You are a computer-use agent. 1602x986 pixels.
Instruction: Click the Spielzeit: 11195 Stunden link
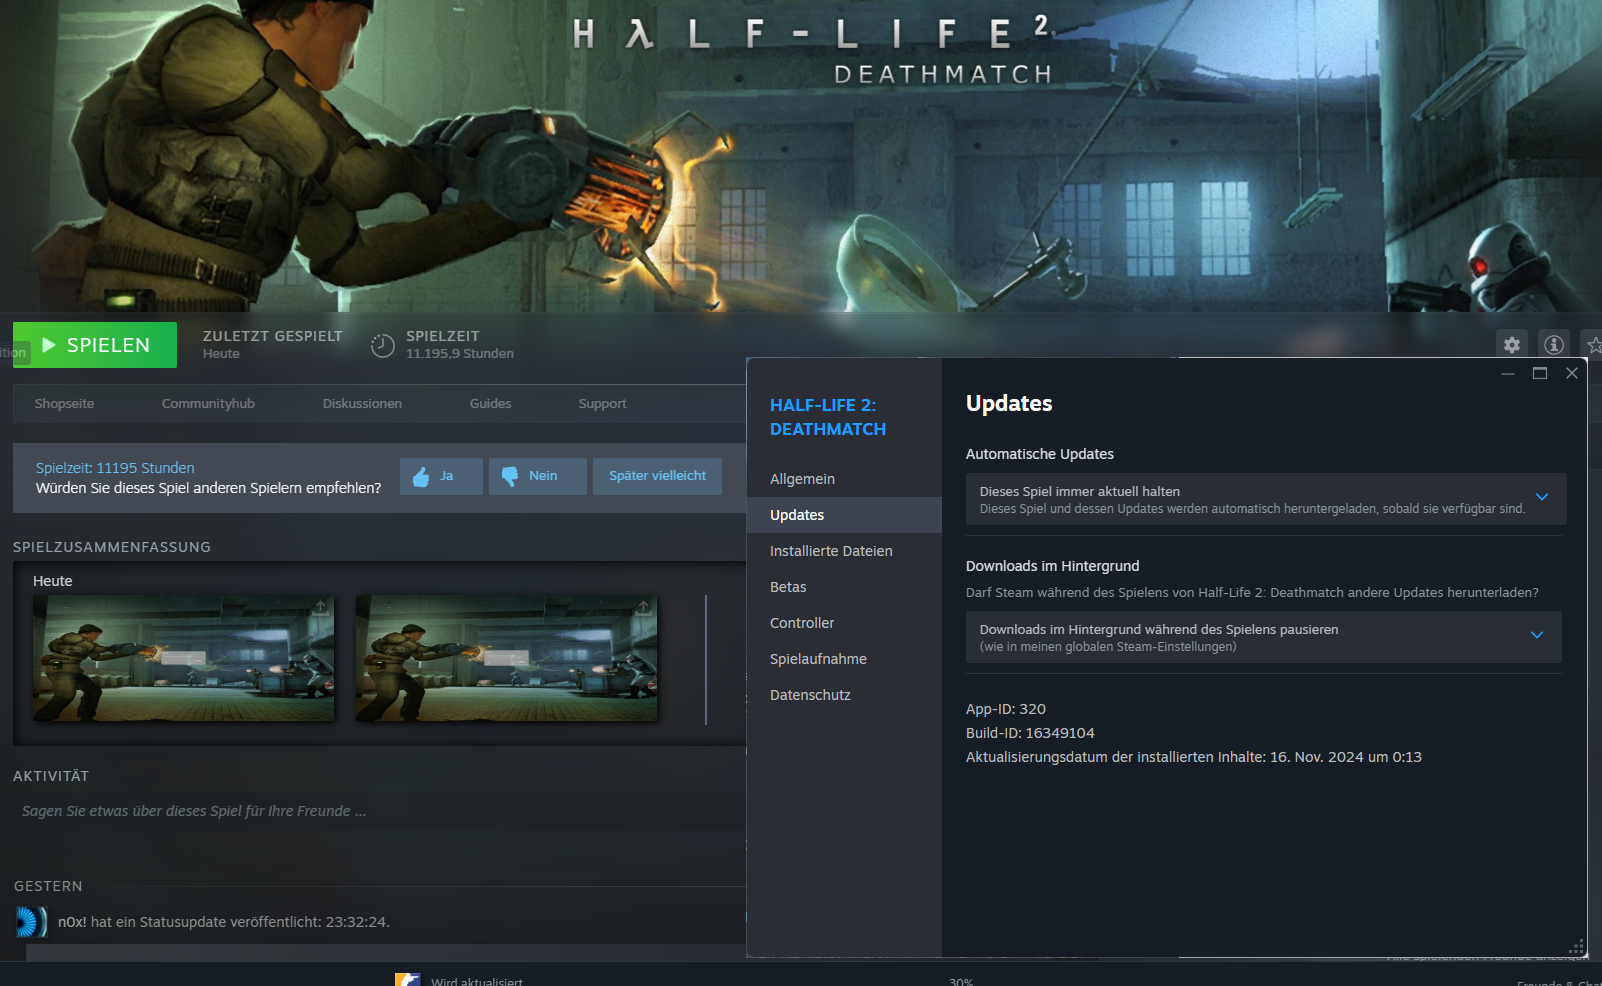point(115,468)
